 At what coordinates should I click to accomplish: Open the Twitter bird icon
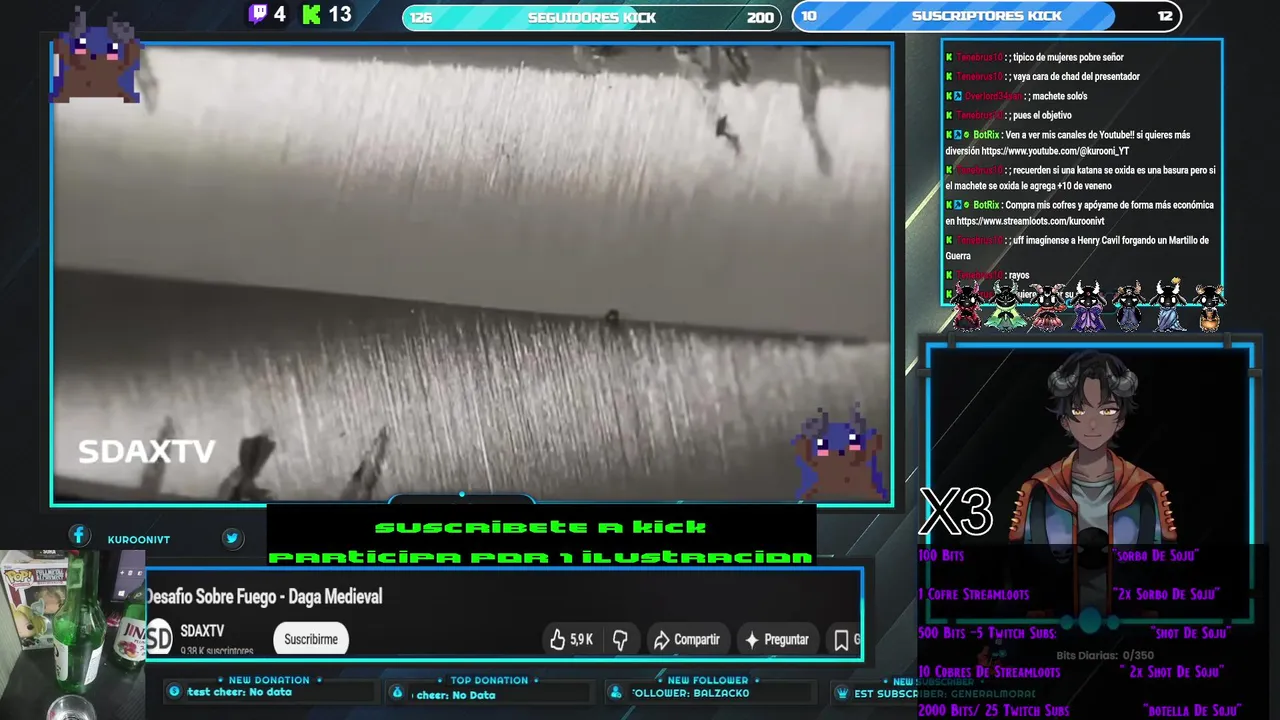pos(232,538)
